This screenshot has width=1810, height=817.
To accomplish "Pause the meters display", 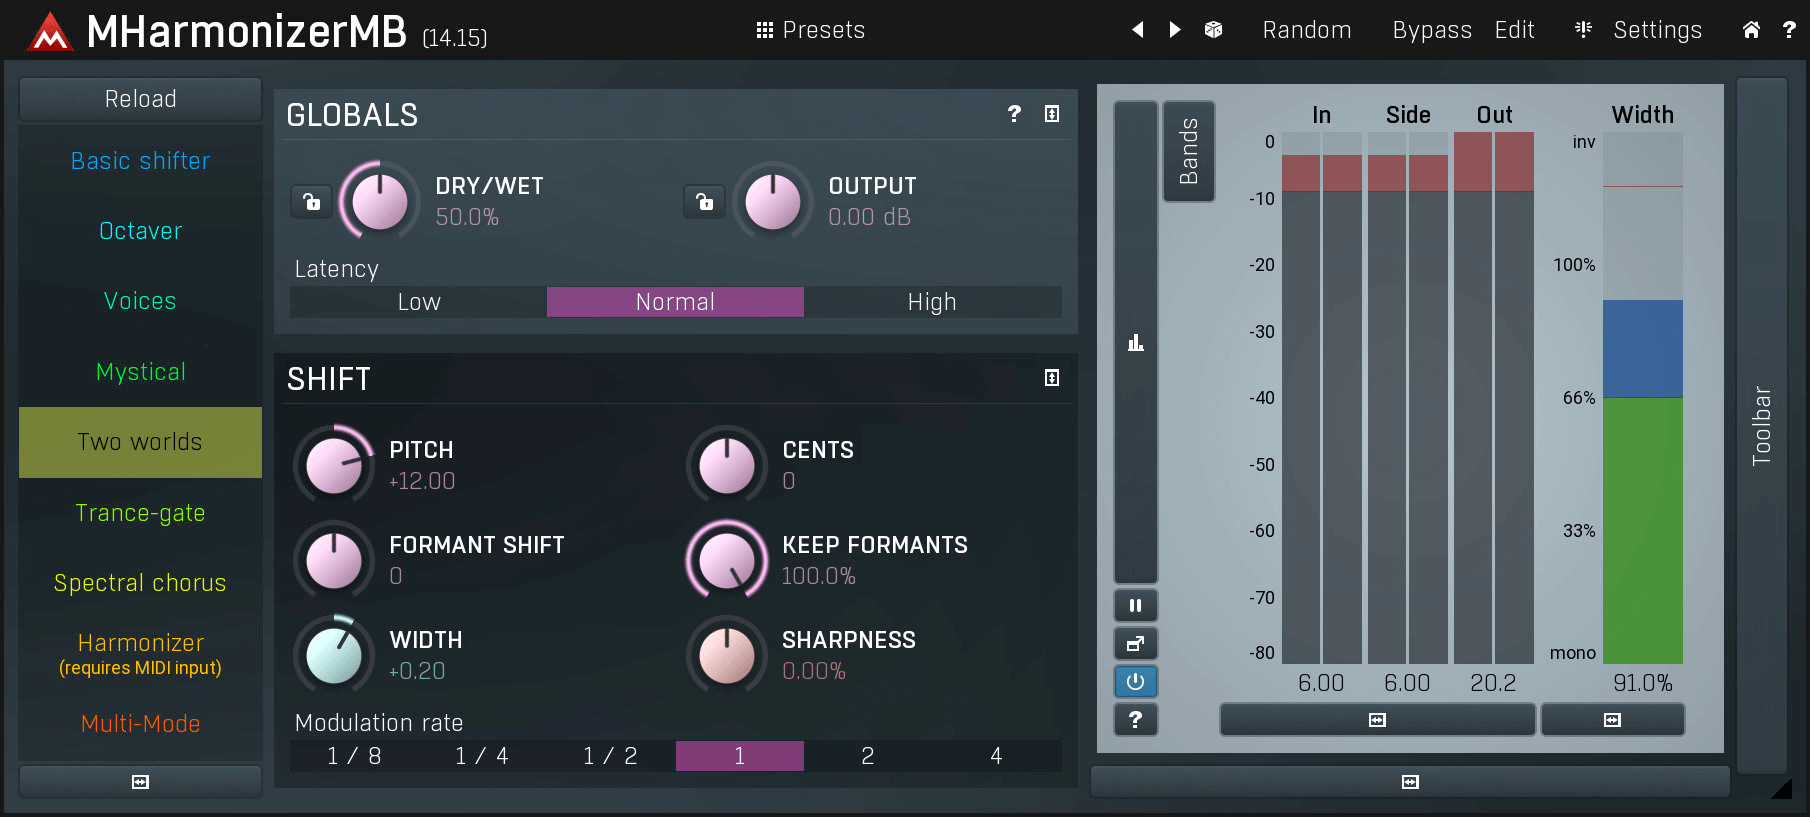I will tap(1135, 606).
